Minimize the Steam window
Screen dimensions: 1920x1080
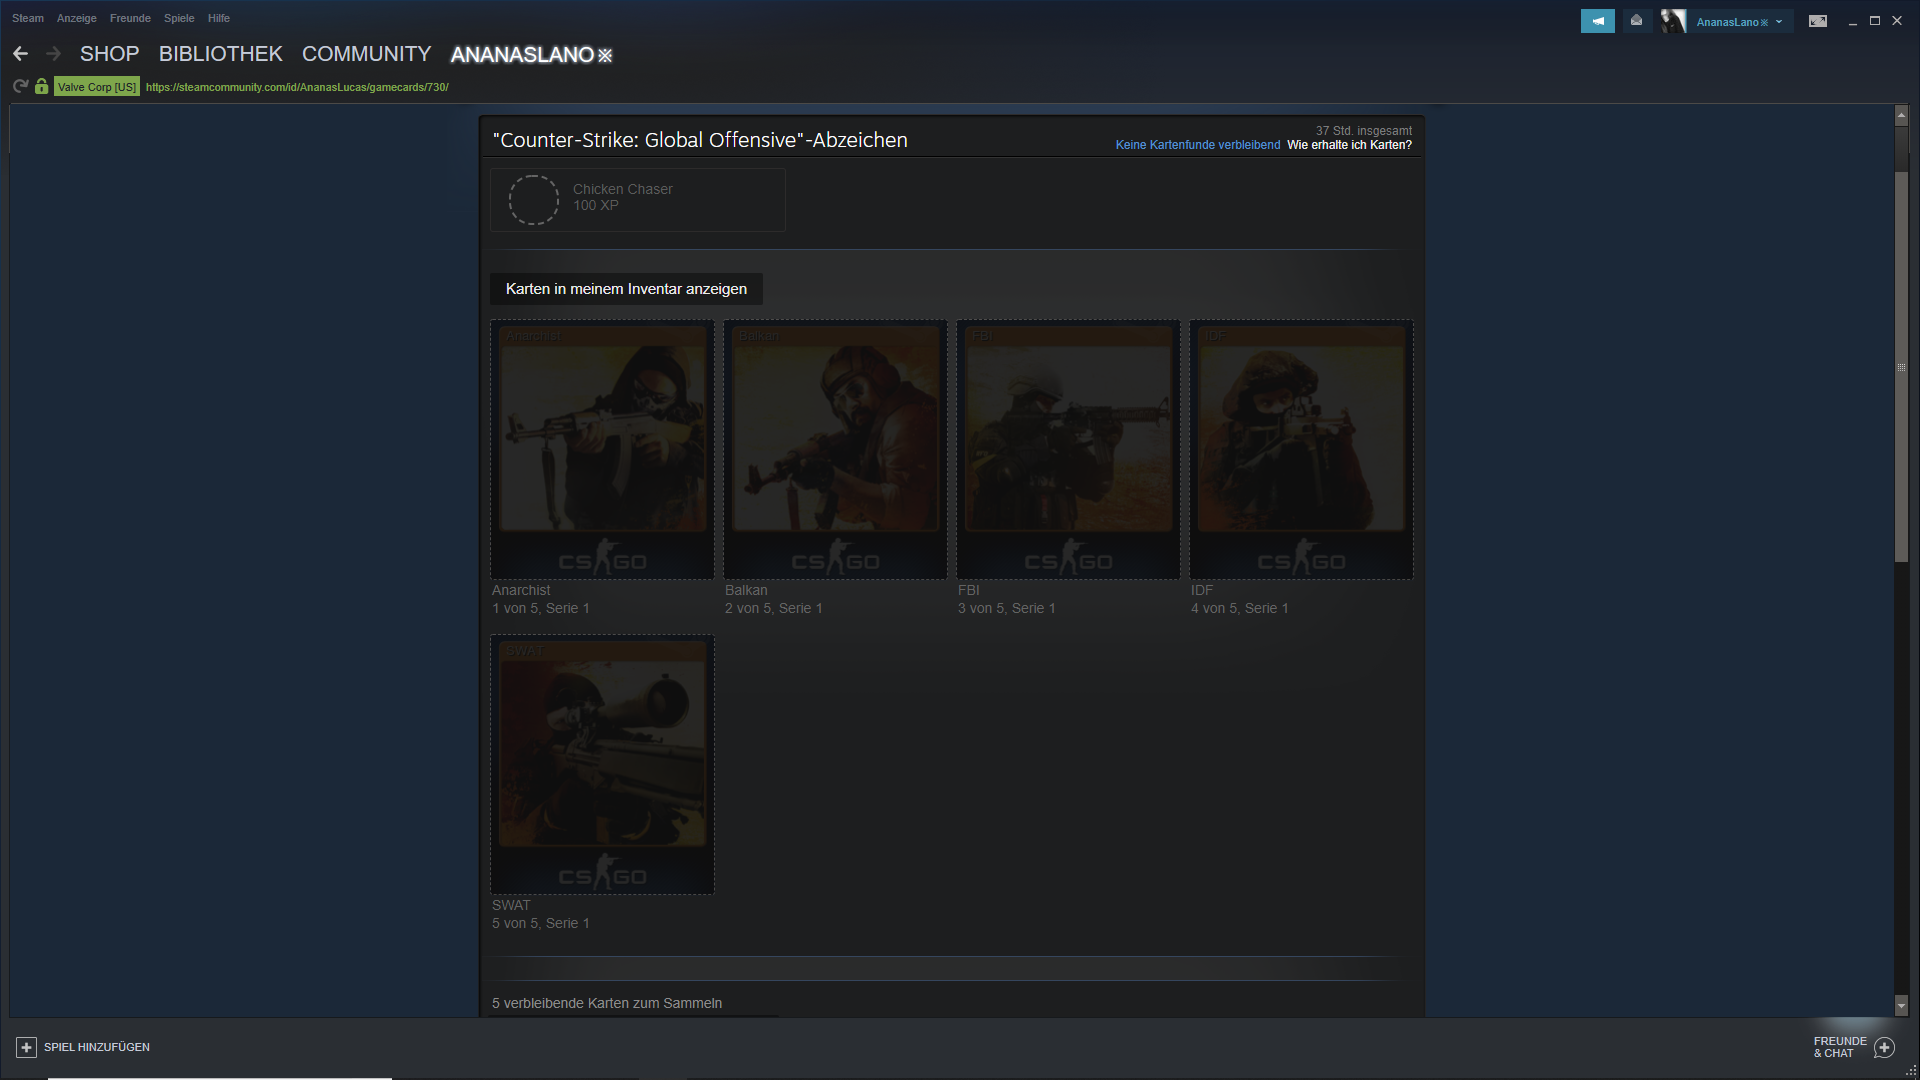coord(1853,21)
